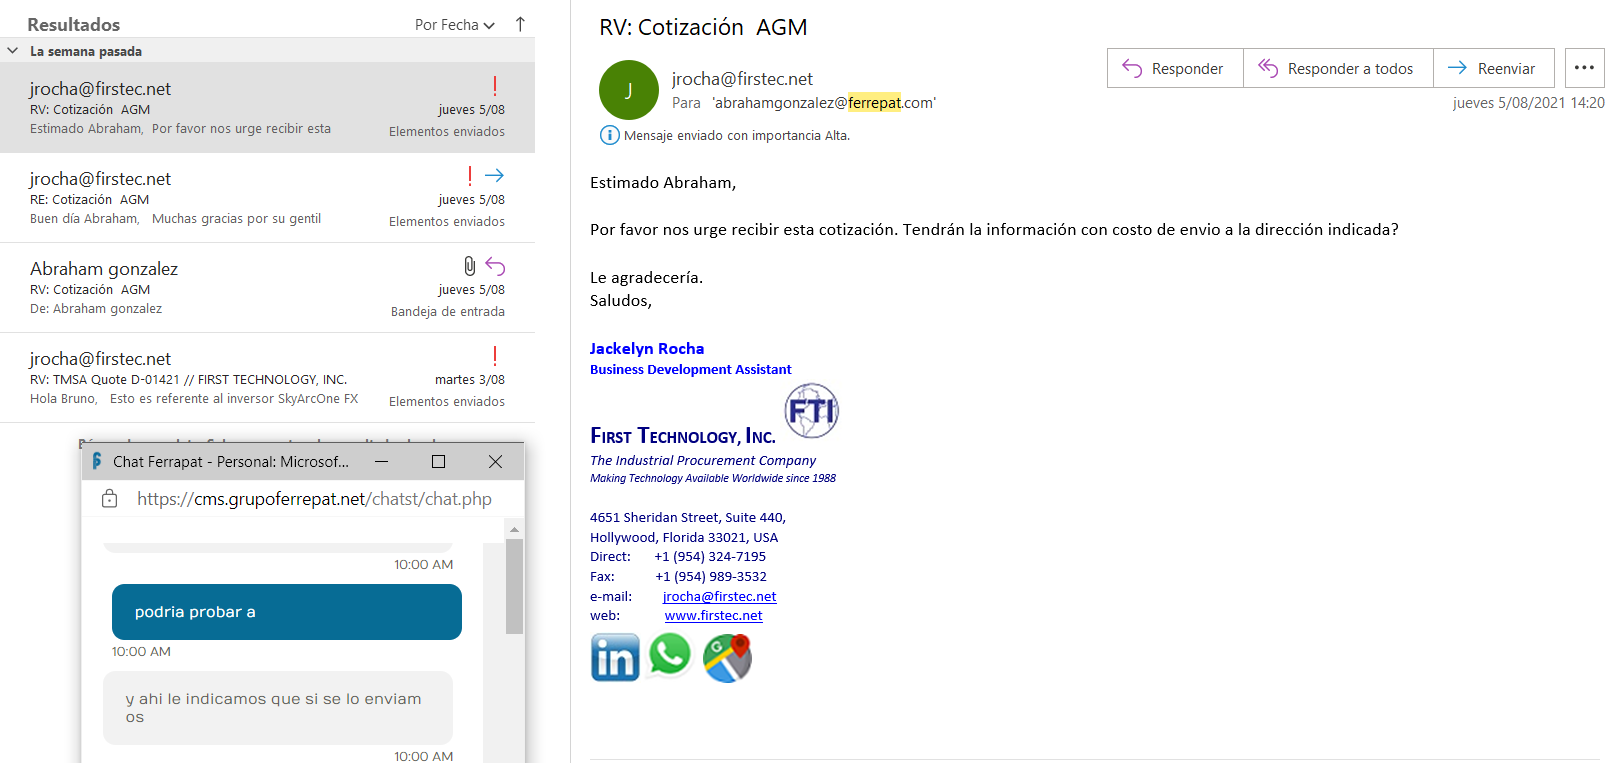Click chat message 'podria probar a'
This screenshot has width=1607, height=763.
(287, 612)
